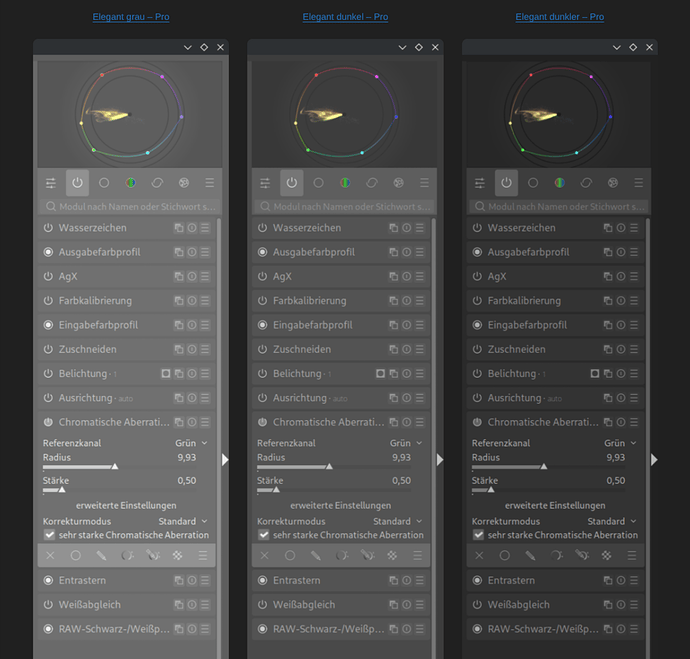Open Korrekturmodus dropdown in Elegant dunkel panel

[x=397, y=521]
